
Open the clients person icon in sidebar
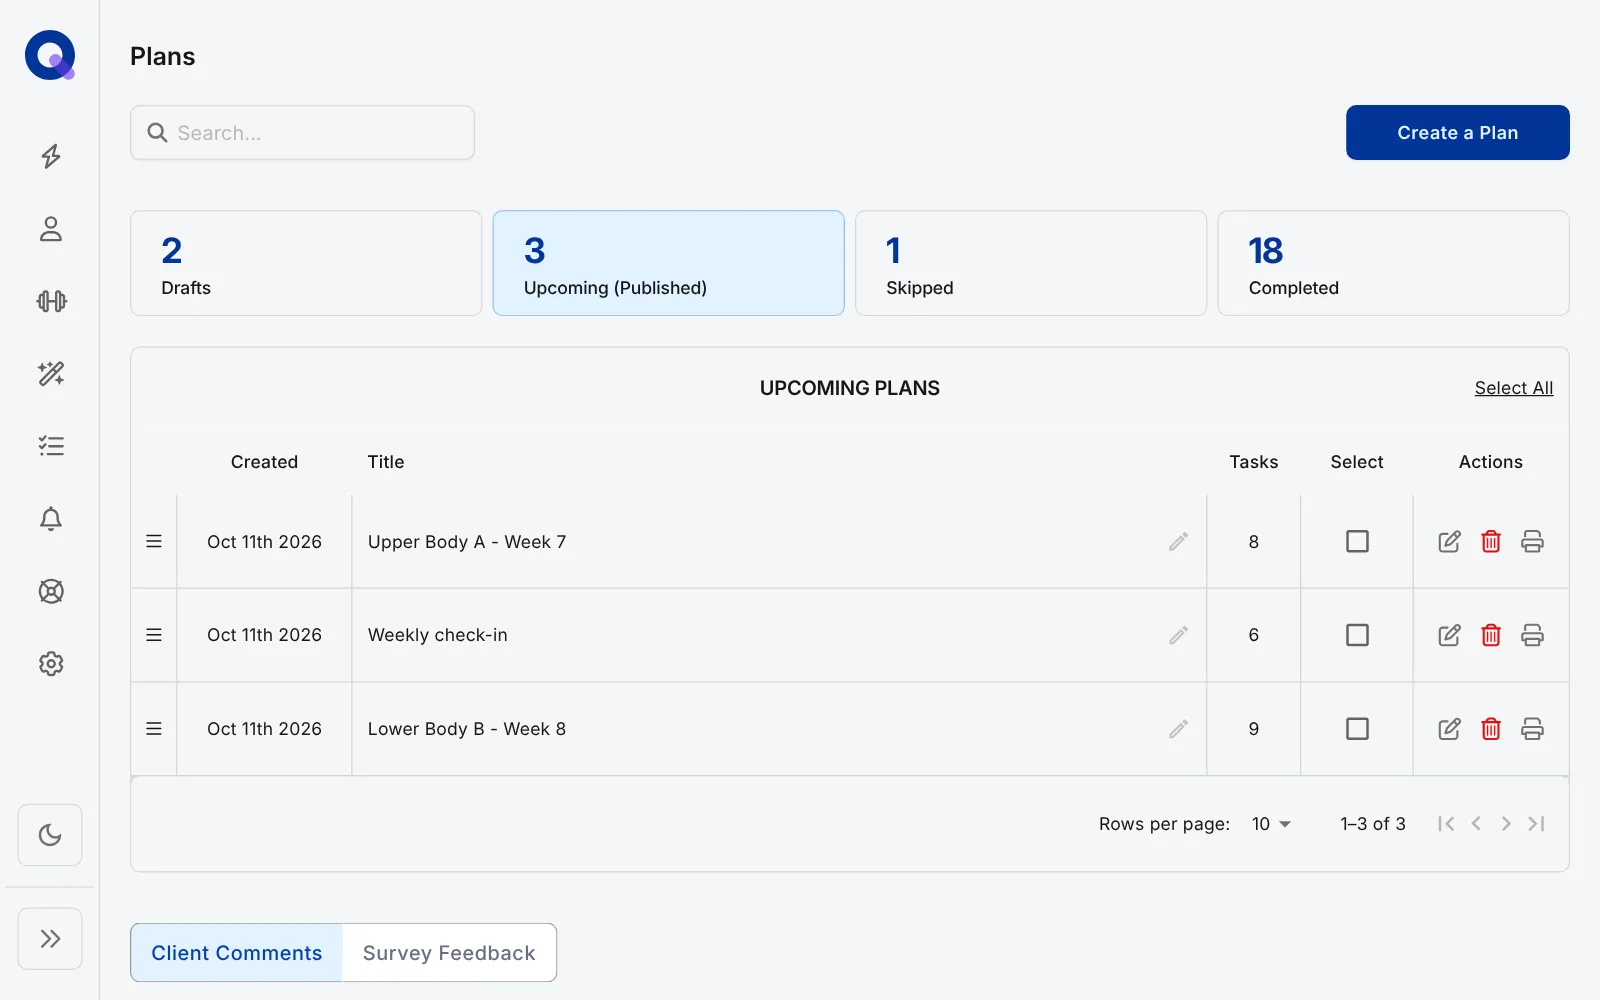pyautogui.click(x=51, y=229)
